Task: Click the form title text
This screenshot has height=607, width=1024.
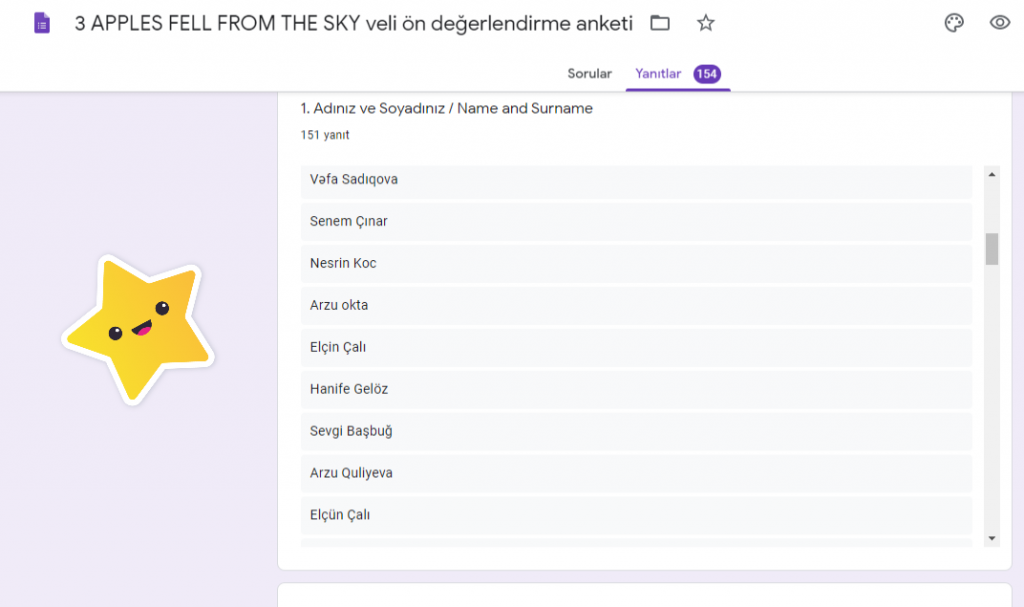Action: 353,23
